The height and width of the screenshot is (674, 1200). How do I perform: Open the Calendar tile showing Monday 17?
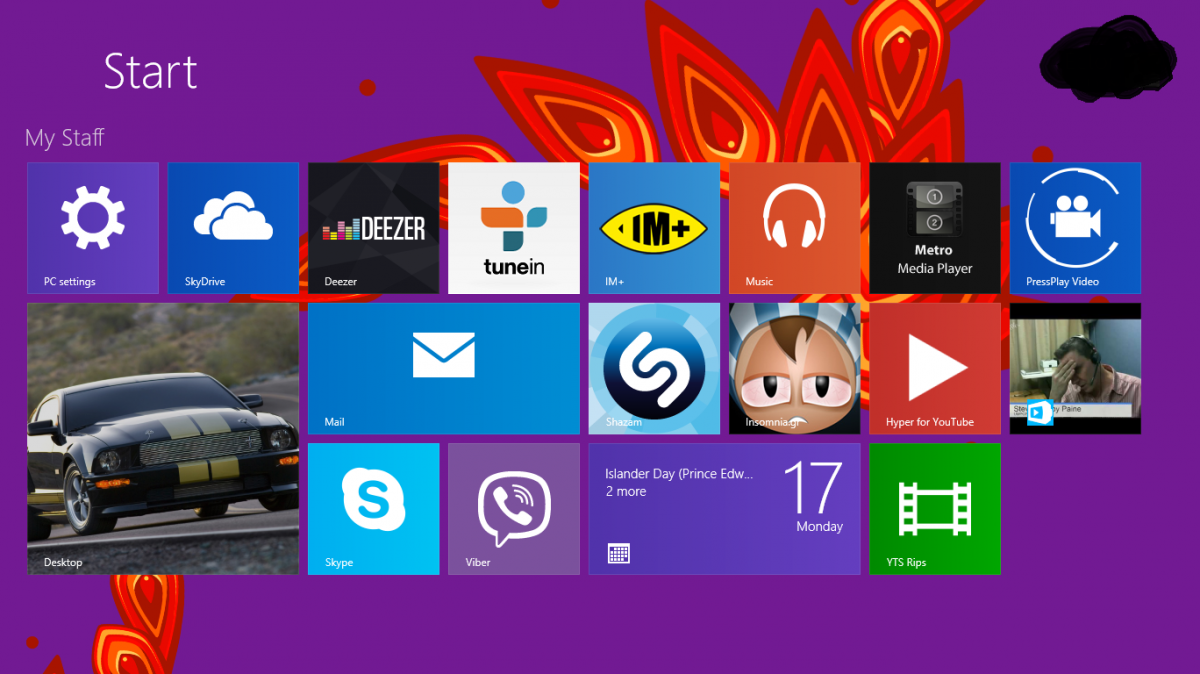pyautogui.click(x=725, y=509)
